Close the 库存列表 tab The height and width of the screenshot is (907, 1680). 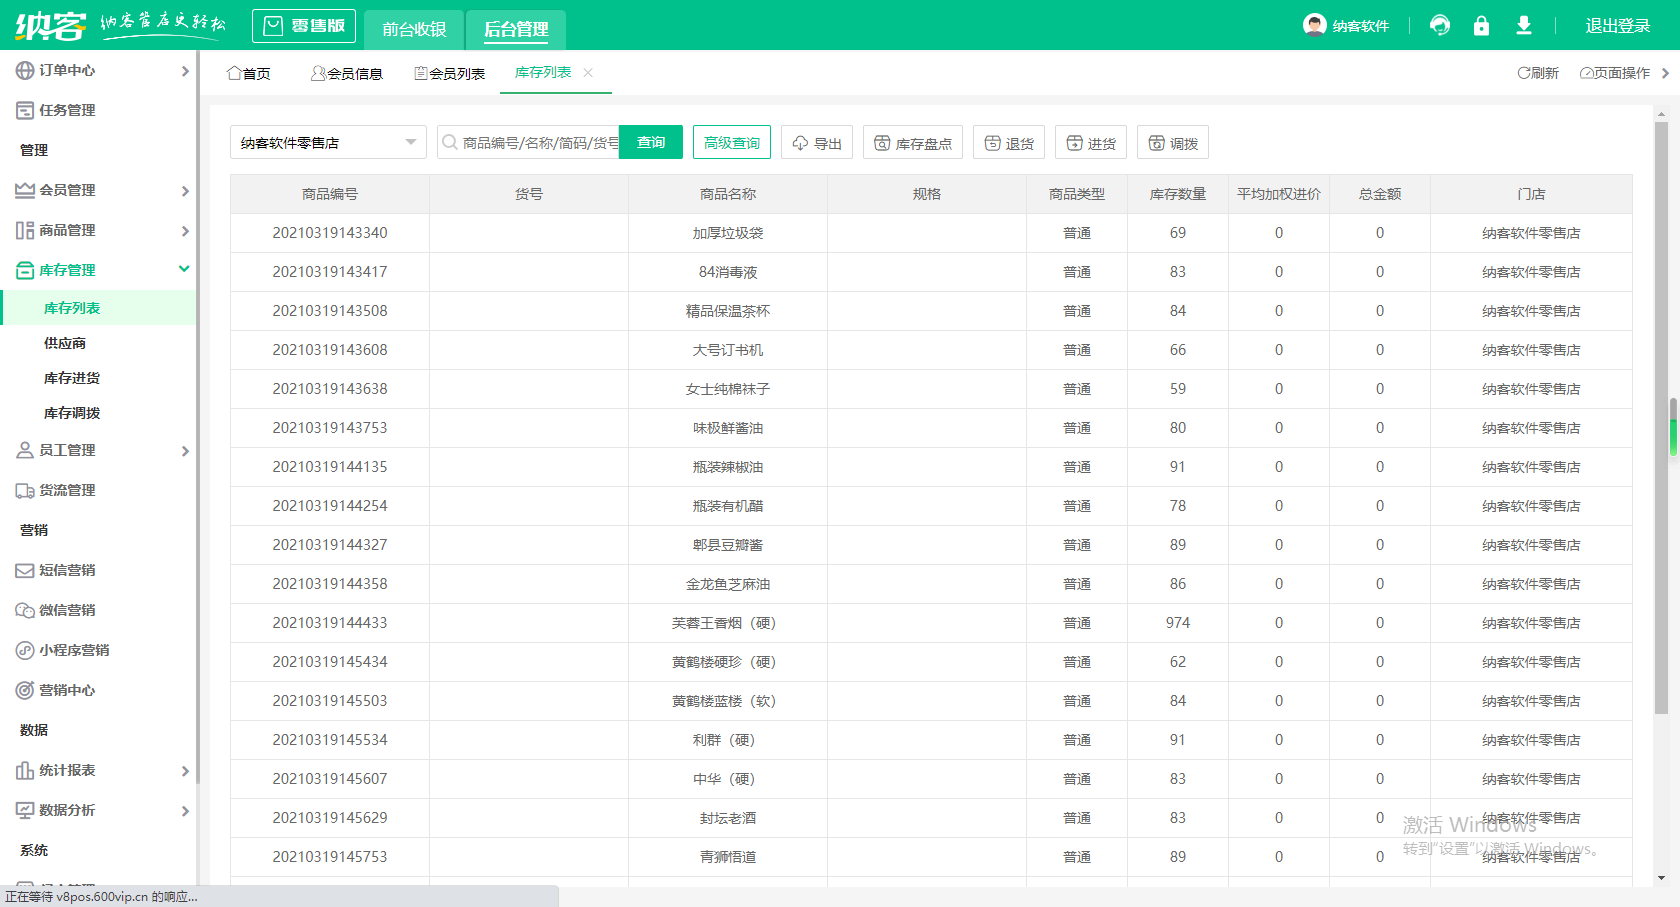click(x=588, y=72)
